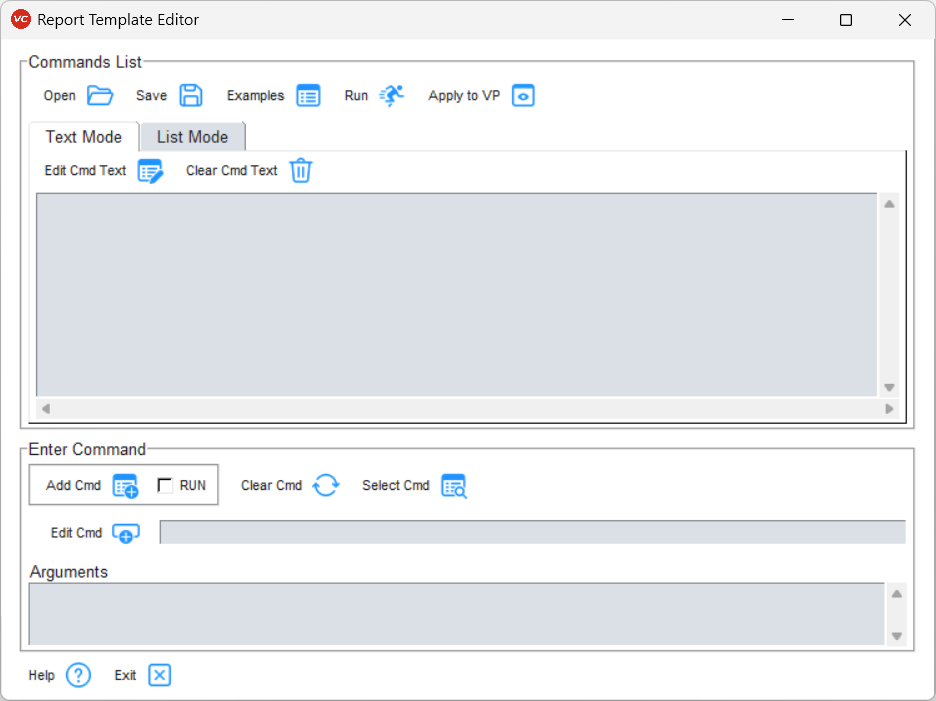Click the Clear Cmd Text trash icon
Image resolution: width=936 pixels, height=701 pixels.
pos(301,171)
